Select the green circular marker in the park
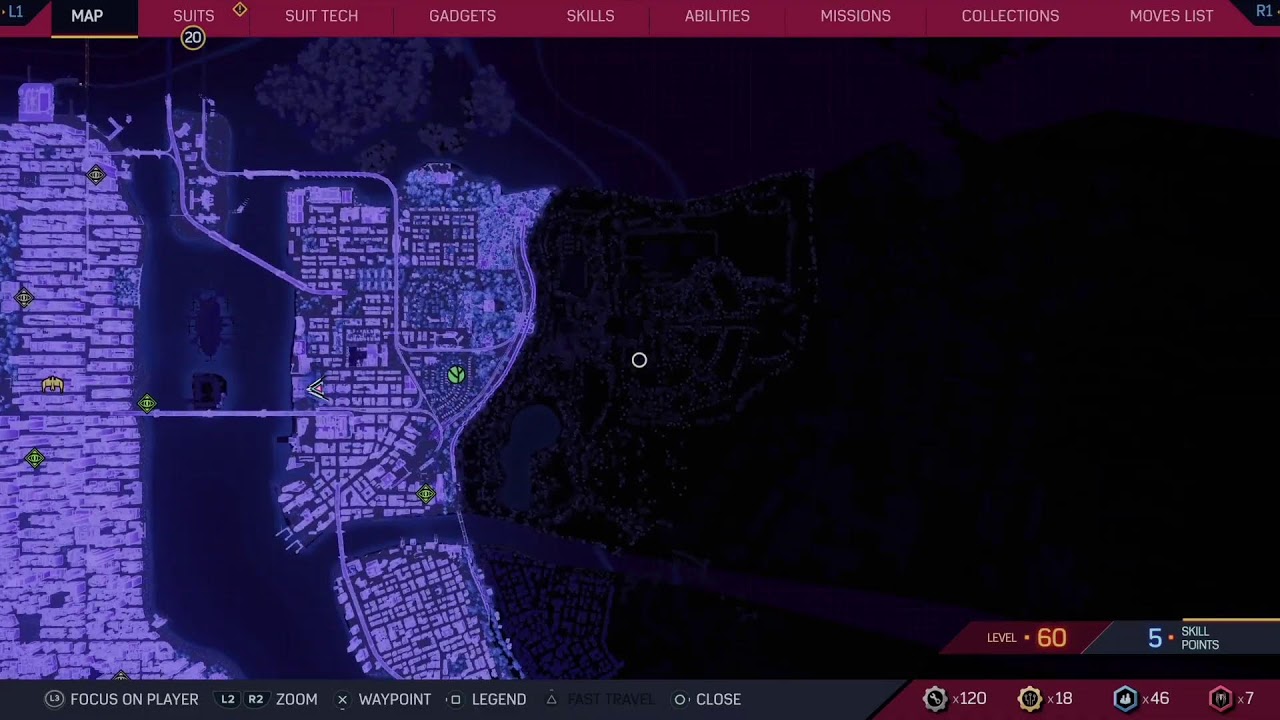 [x=456, y=375]
